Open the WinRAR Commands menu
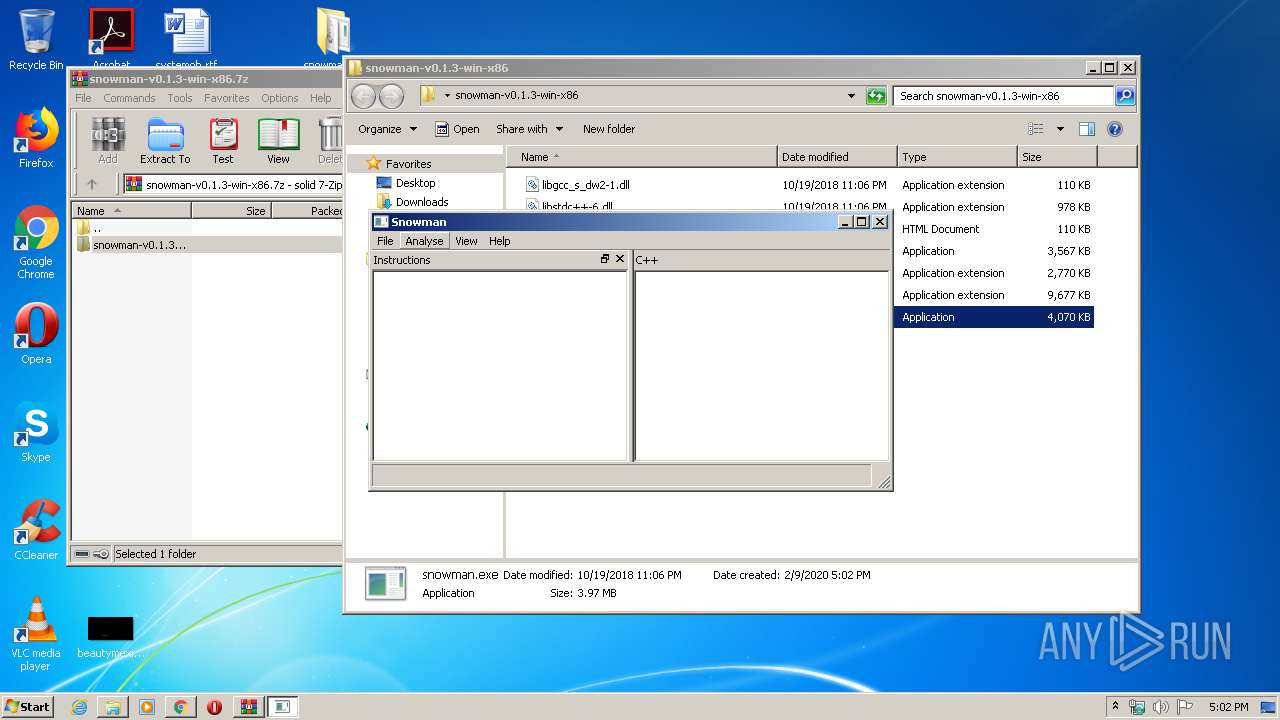1280x720 pixels. [x=129, y=98]
